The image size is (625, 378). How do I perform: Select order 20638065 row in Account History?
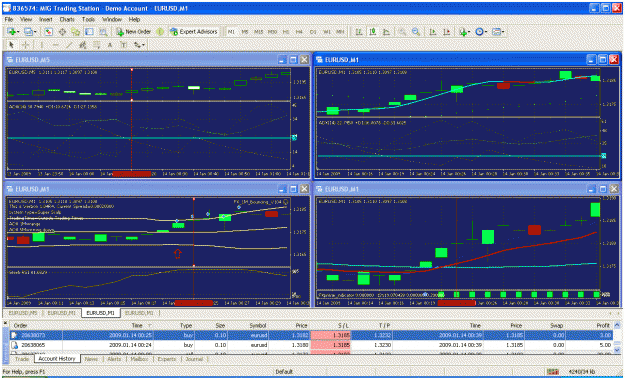pyautogui.click(x=312, y=345)
